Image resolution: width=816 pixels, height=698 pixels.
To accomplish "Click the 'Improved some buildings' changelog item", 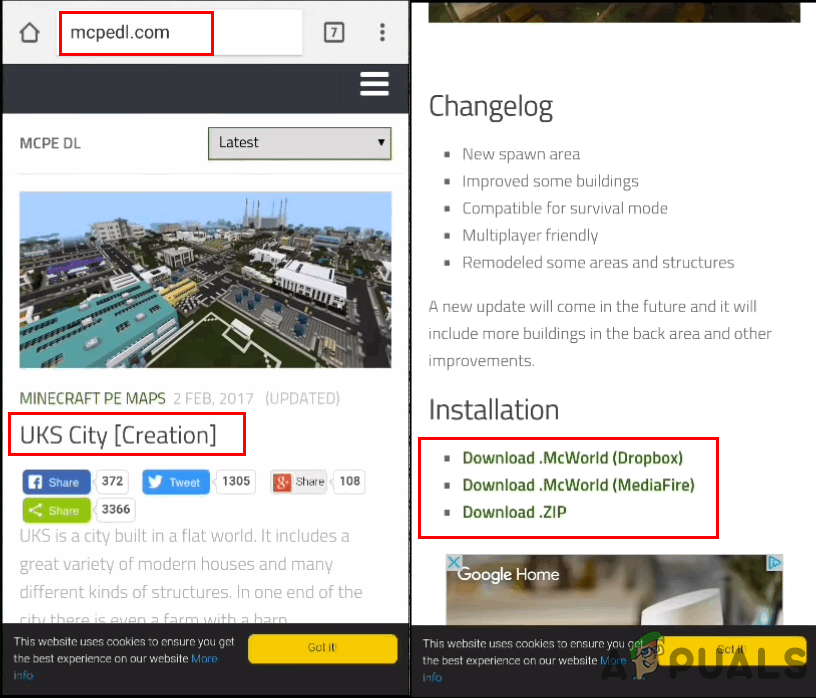I will point(550,182).
